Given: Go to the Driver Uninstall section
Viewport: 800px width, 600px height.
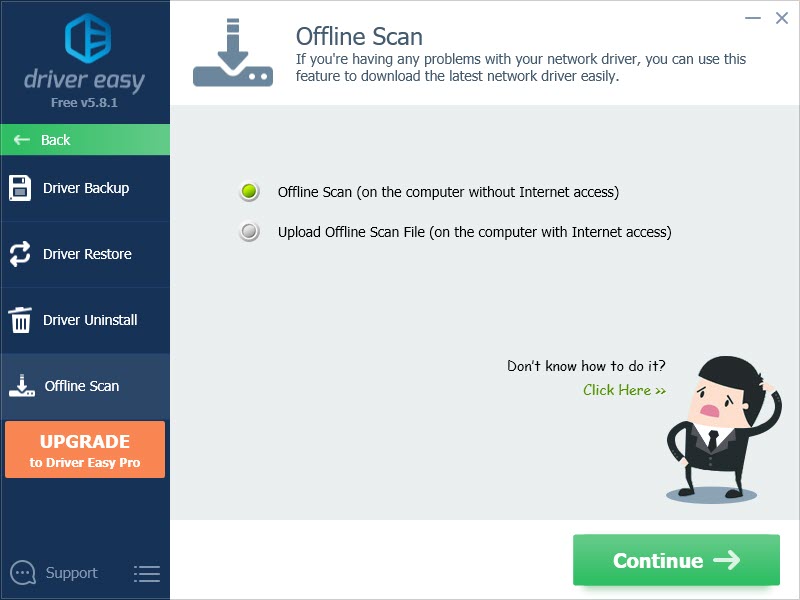Looking at the screenshot, I should (x=85, y=320).
